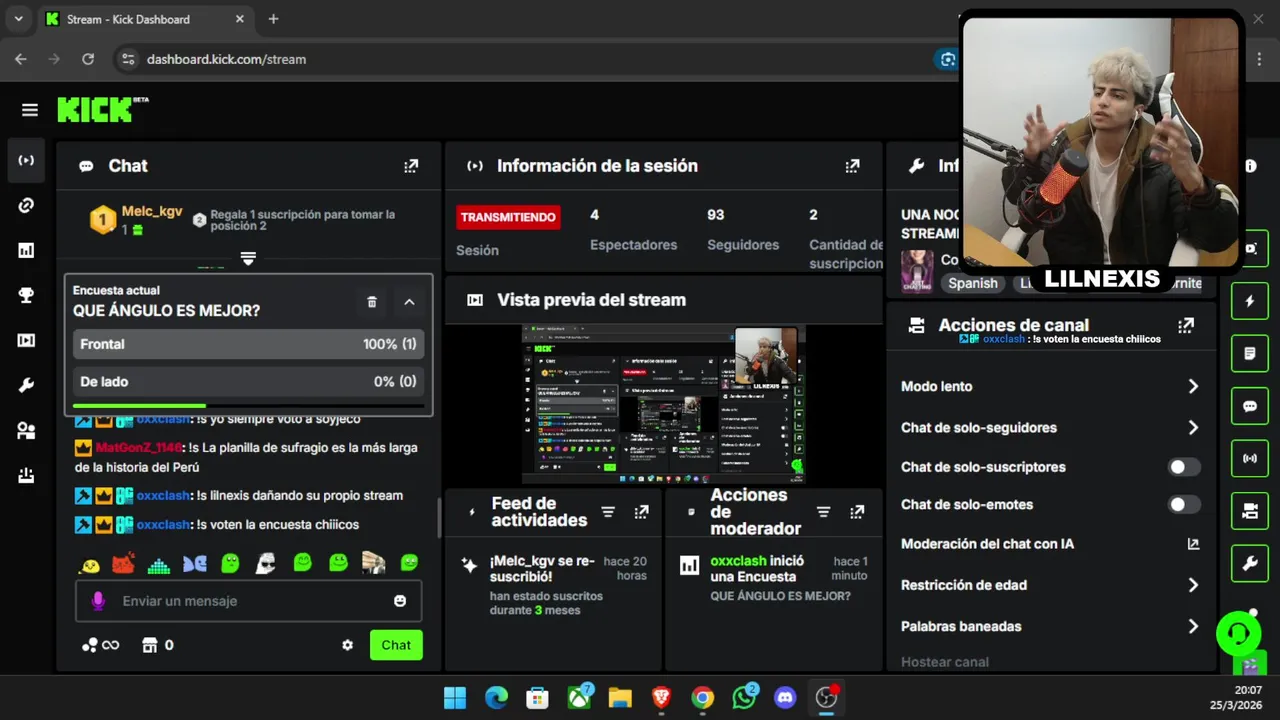Pop out Información de la sesión panel
This screenshot has width=1280, height=720.
(852, 166)
